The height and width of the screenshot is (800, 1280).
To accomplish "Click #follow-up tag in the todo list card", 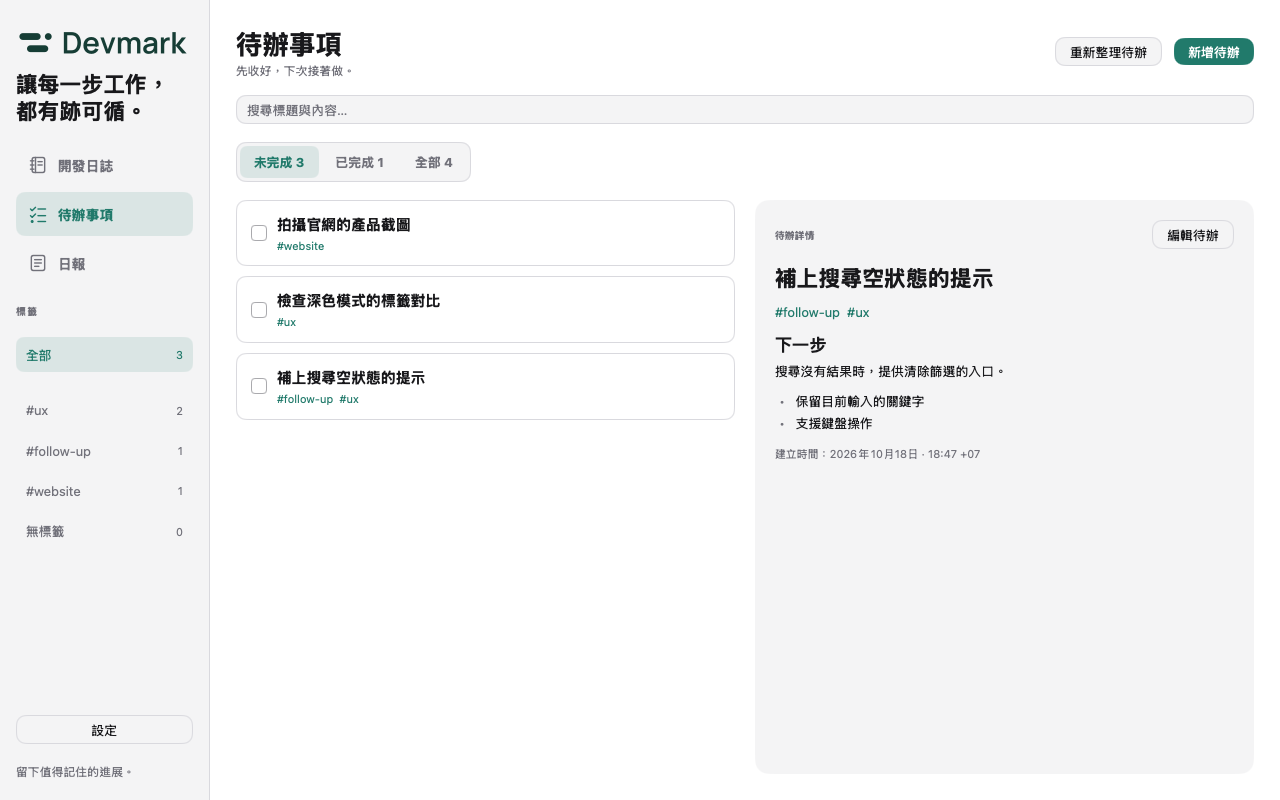I will [305, 399].
